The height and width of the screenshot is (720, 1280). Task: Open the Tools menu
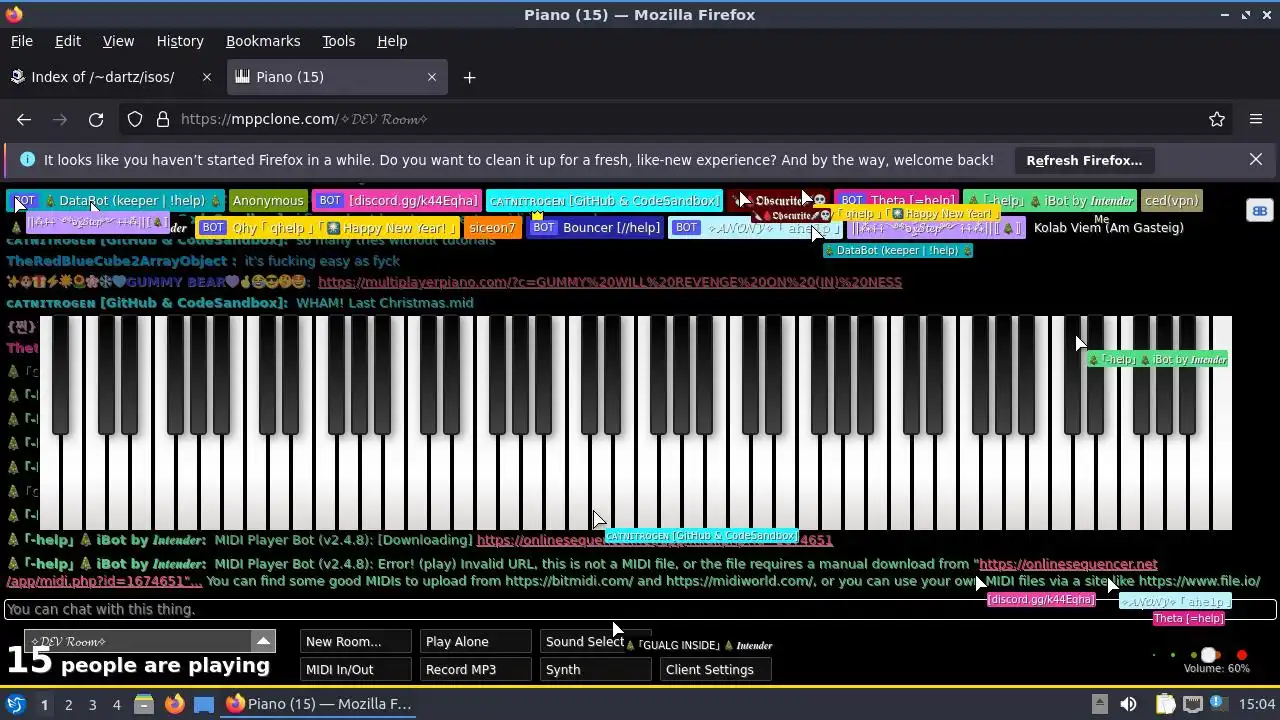tap(338, 41)
